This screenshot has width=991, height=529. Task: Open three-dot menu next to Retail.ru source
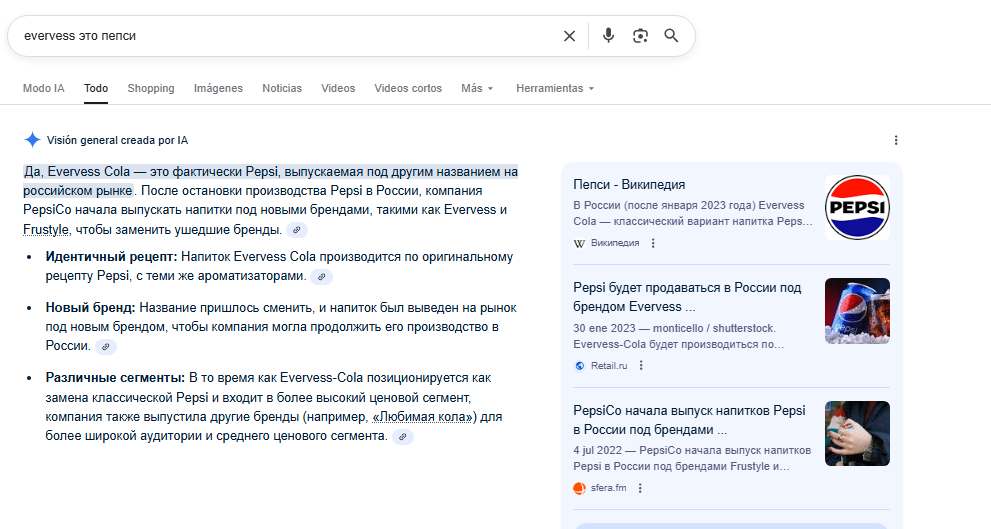[640, 366]
